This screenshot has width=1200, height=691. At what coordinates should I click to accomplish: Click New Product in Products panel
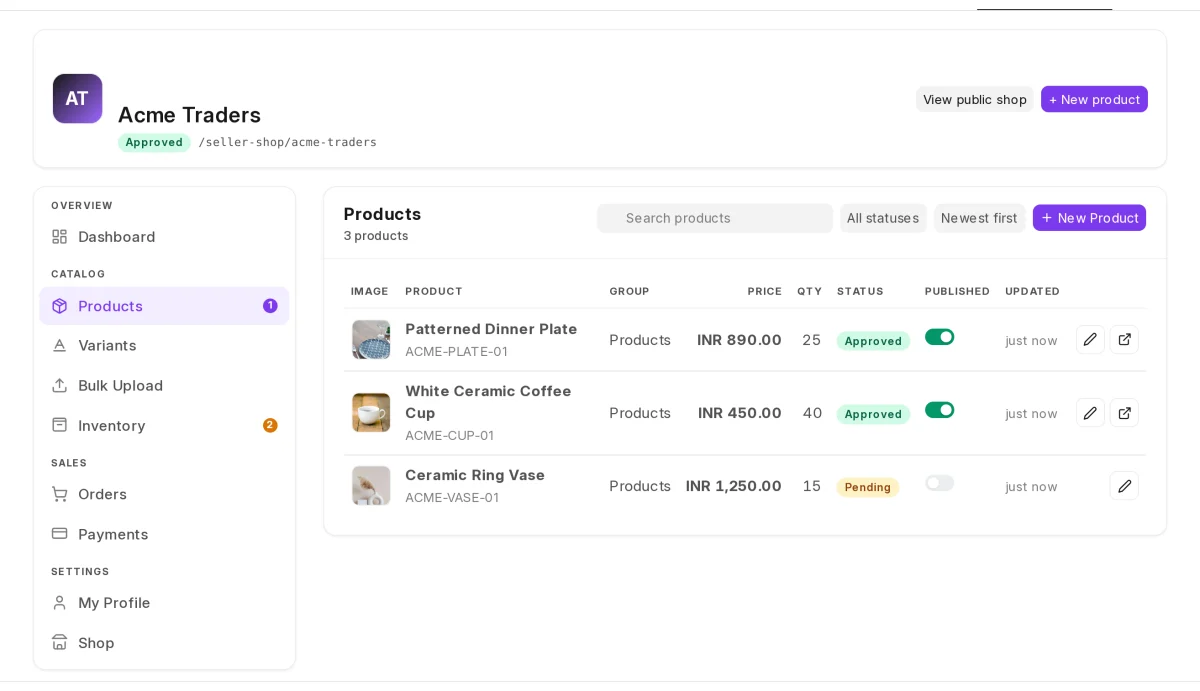(x=1089, y=218)
